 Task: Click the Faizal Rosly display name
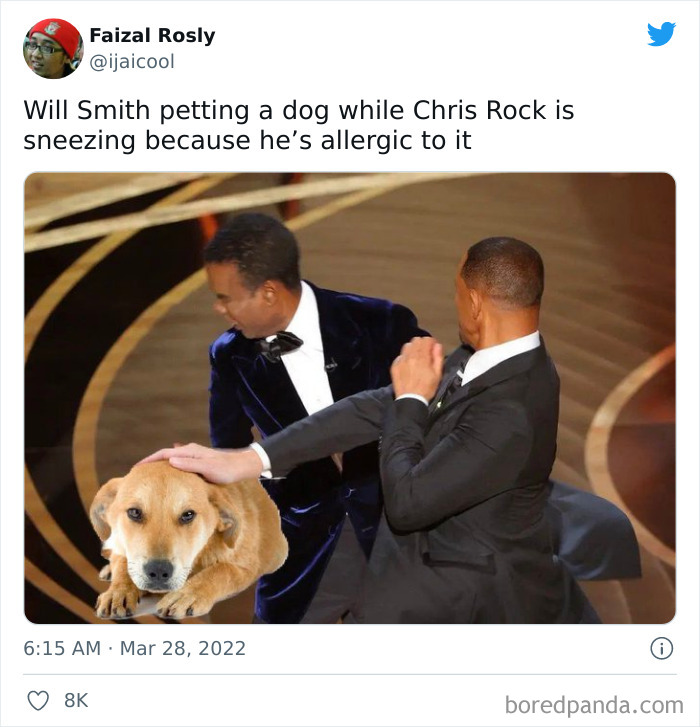coord(153,35)
